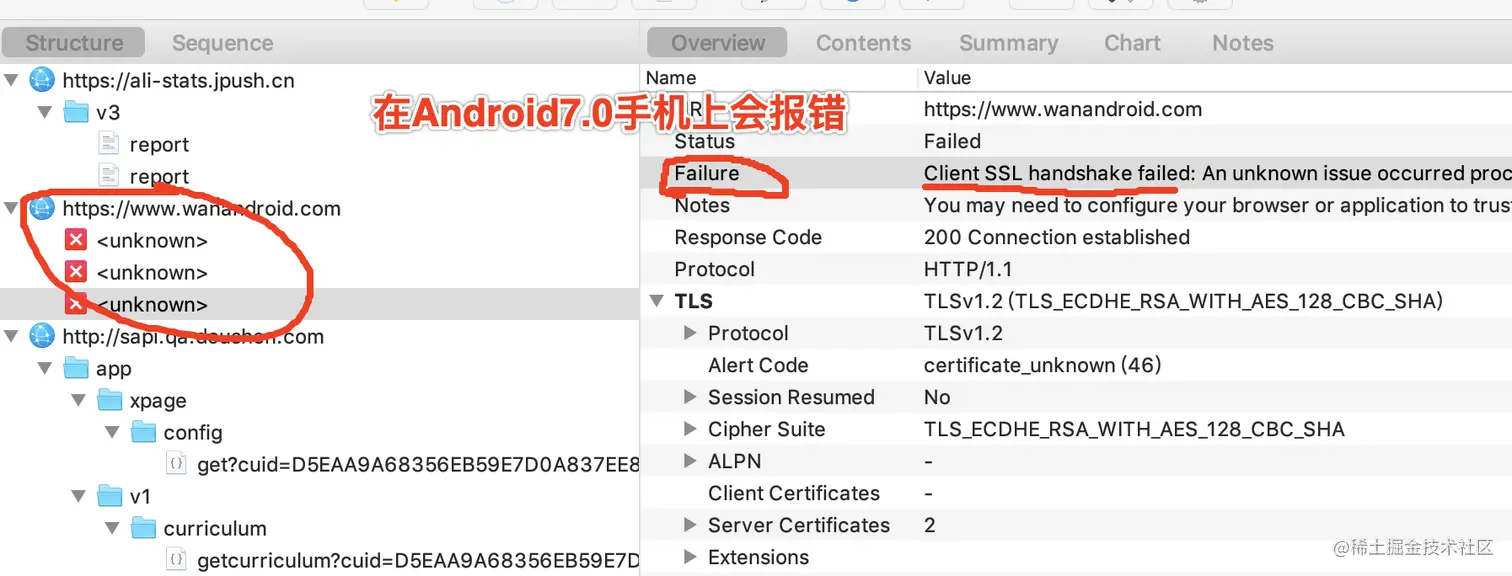Collapse the TLS section
1512x576 pixels.
tap(658, 301)
